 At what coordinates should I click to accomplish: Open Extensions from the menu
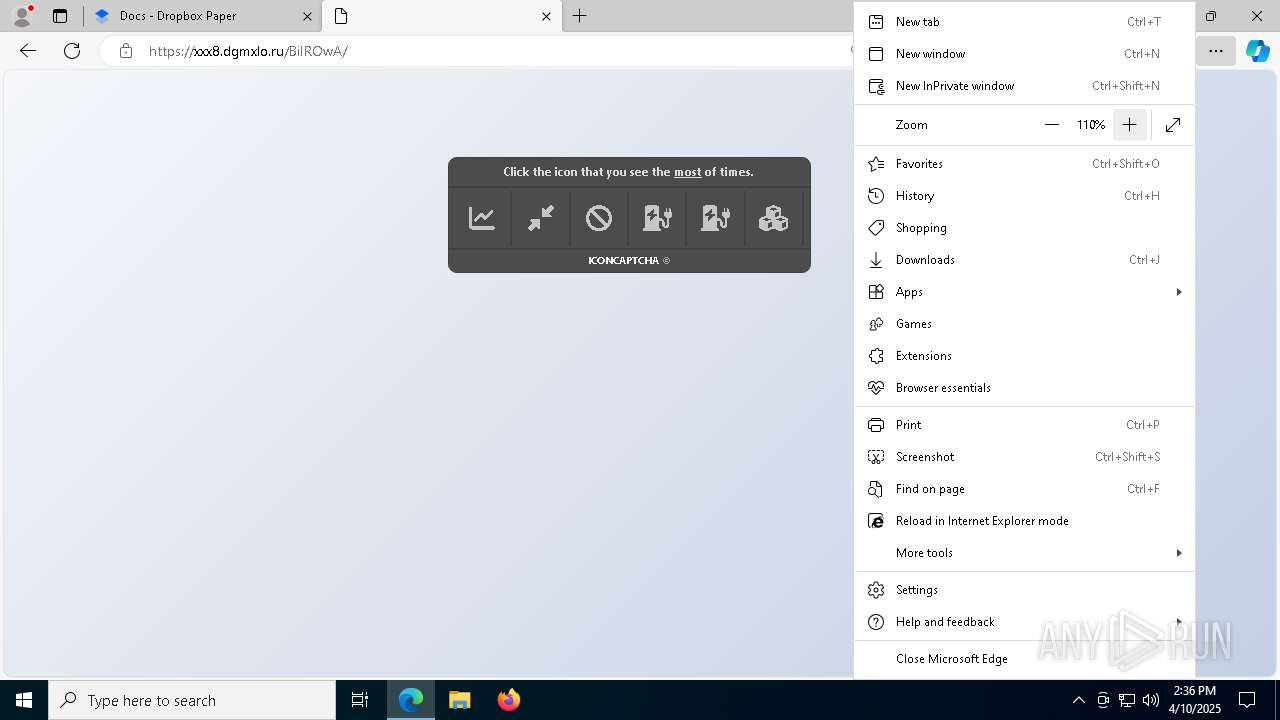[x=1025, y=356]
